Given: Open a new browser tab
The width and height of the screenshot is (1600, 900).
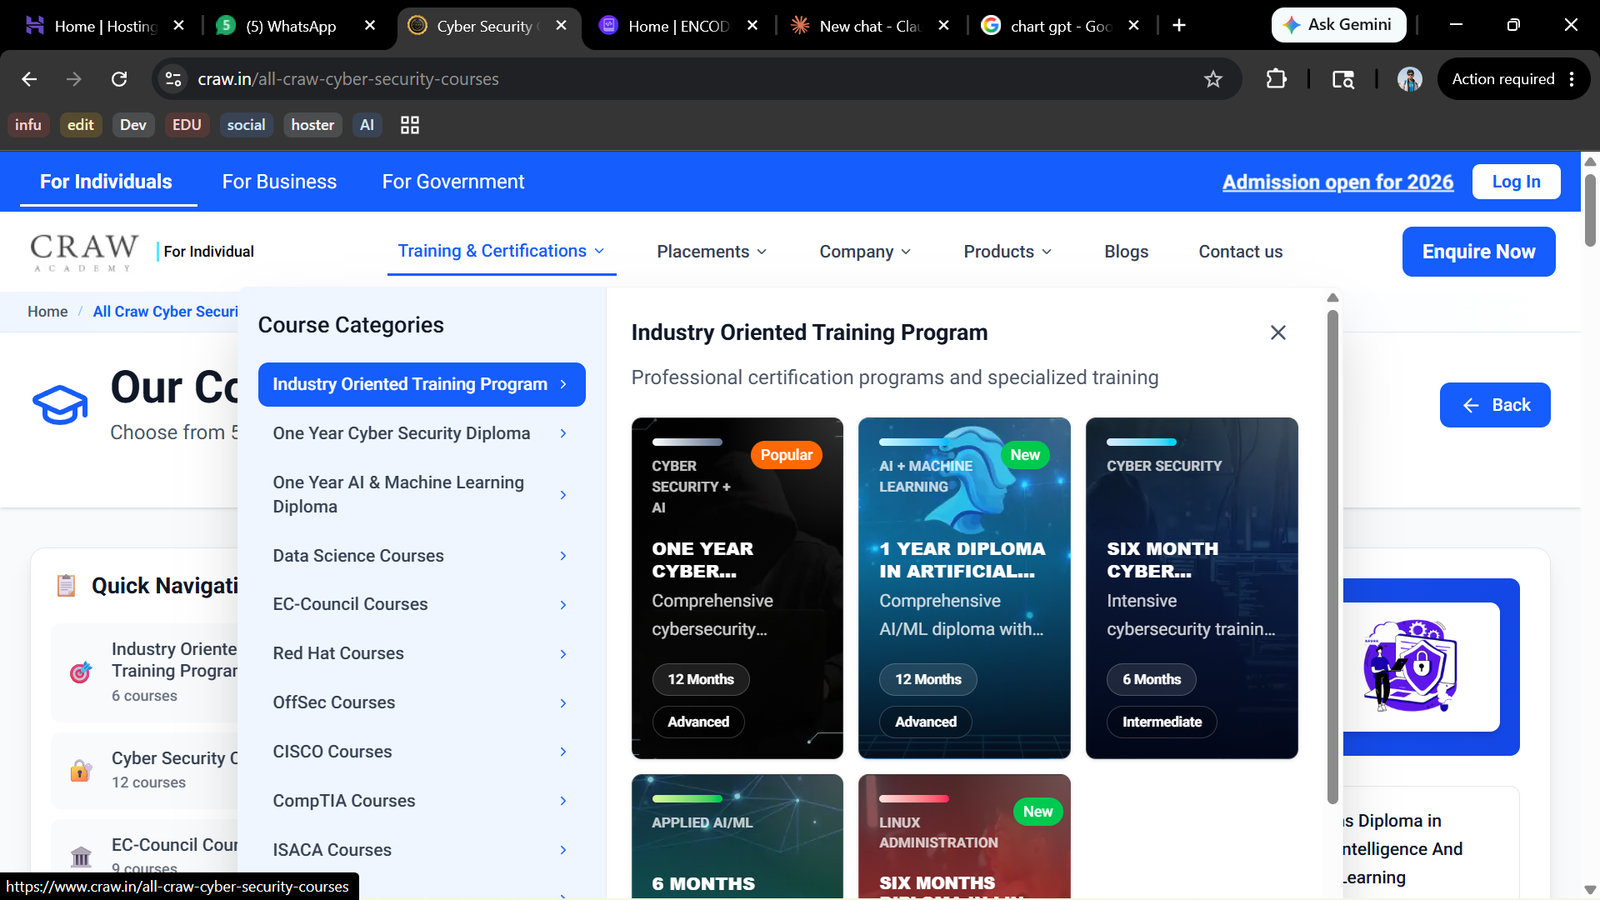Looking at the screenshot, I should (1179, 26).
